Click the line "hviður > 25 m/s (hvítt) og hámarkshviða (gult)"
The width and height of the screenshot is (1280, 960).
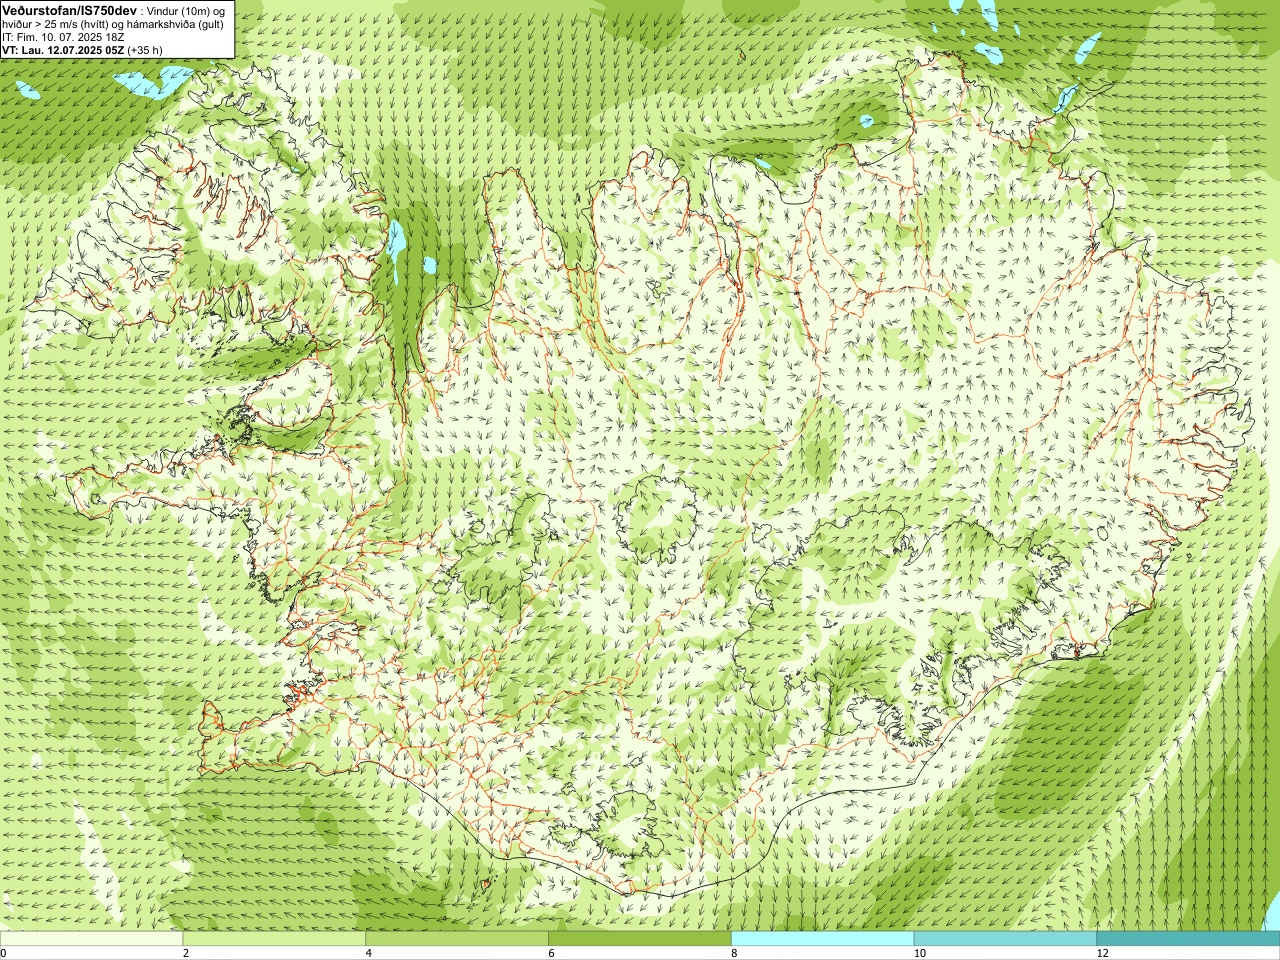[x=113, y=24]
